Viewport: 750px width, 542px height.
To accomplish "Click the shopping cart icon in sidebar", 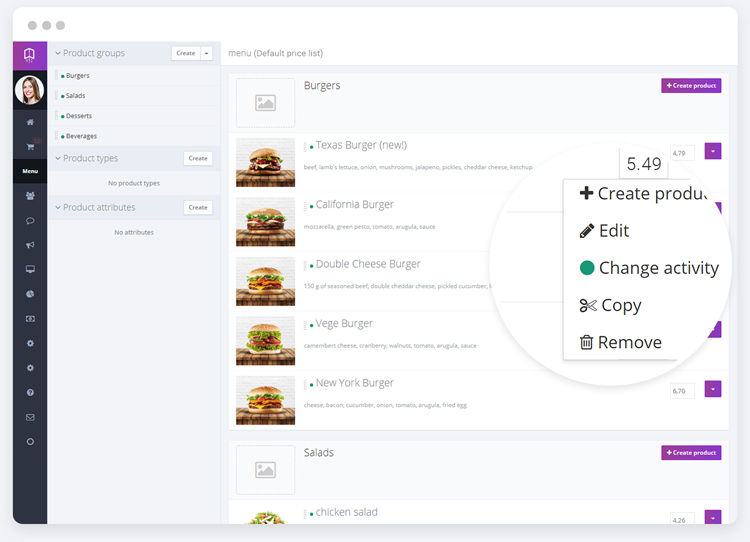I will click(x=30, y=147).
